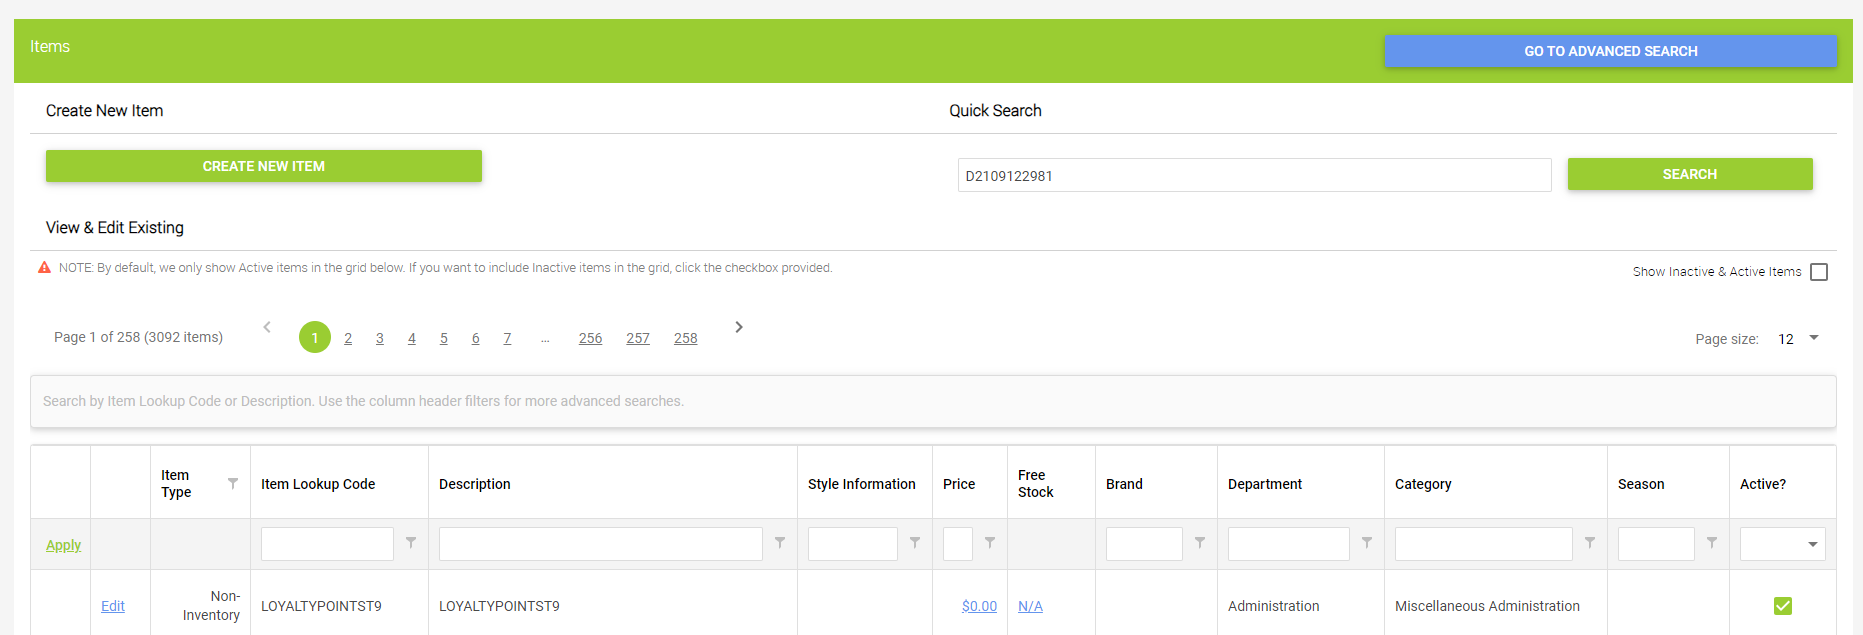Viewport: 1863px width, 635px height.
Task: Click the Quick Search input field
Action: 1254,175
